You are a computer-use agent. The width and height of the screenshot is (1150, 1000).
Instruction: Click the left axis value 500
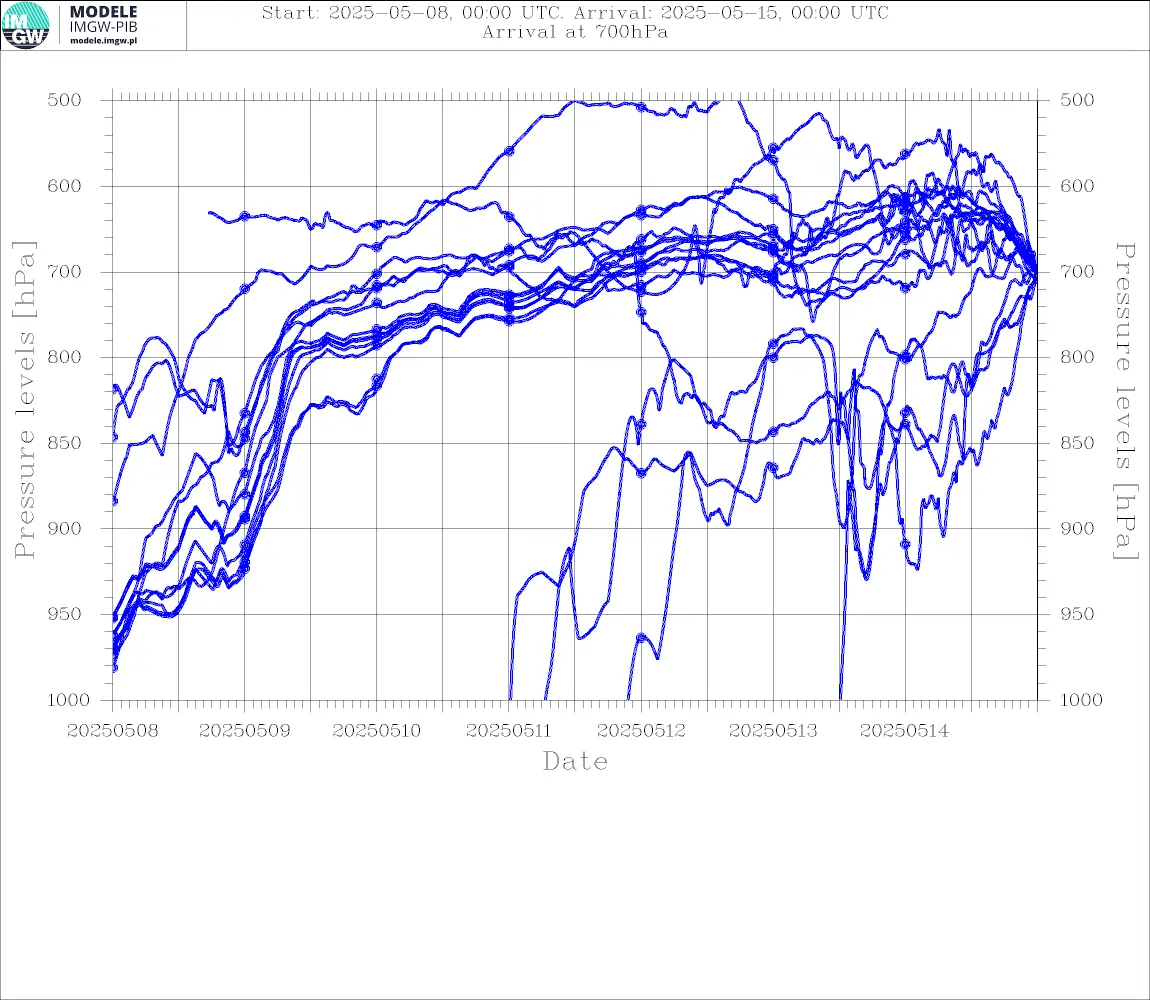(x=65, y=100)
